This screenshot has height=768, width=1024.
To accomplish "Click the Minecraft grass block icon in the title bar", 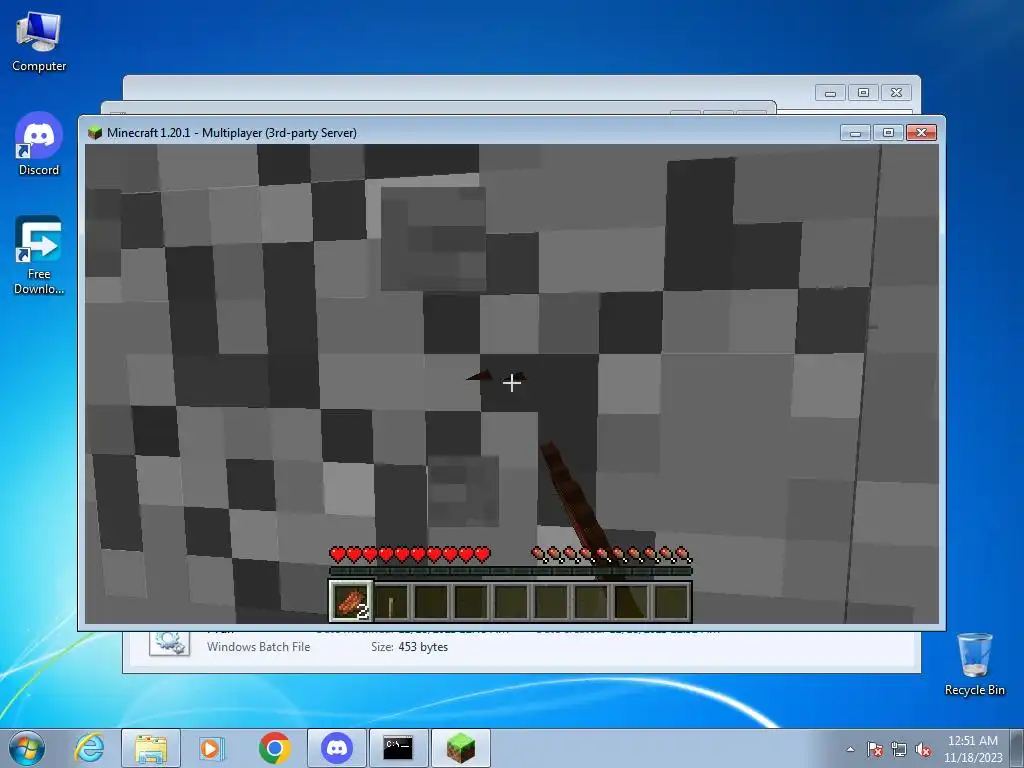I will 95,133.
